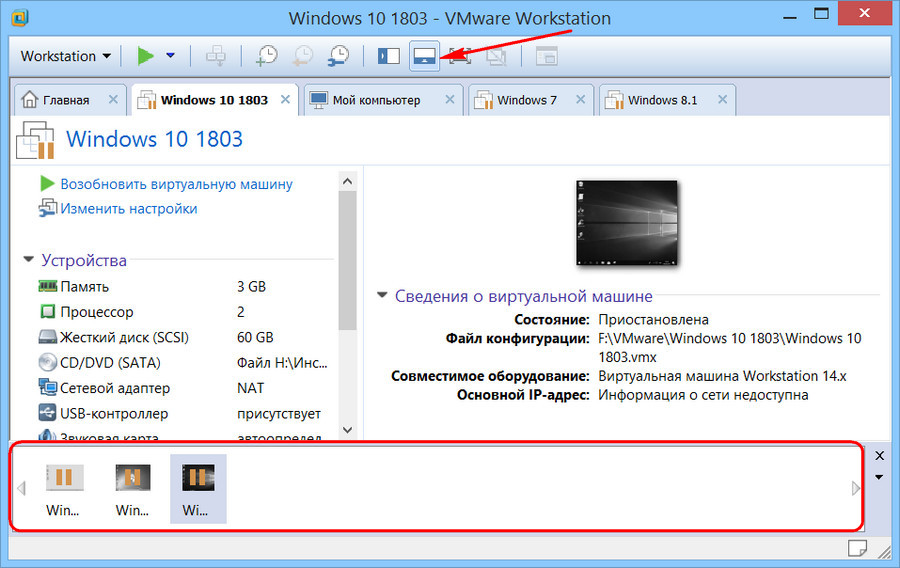The image size is (900, 568).
Task: Toggle the thumbnail bar icon
Action: 424,56
